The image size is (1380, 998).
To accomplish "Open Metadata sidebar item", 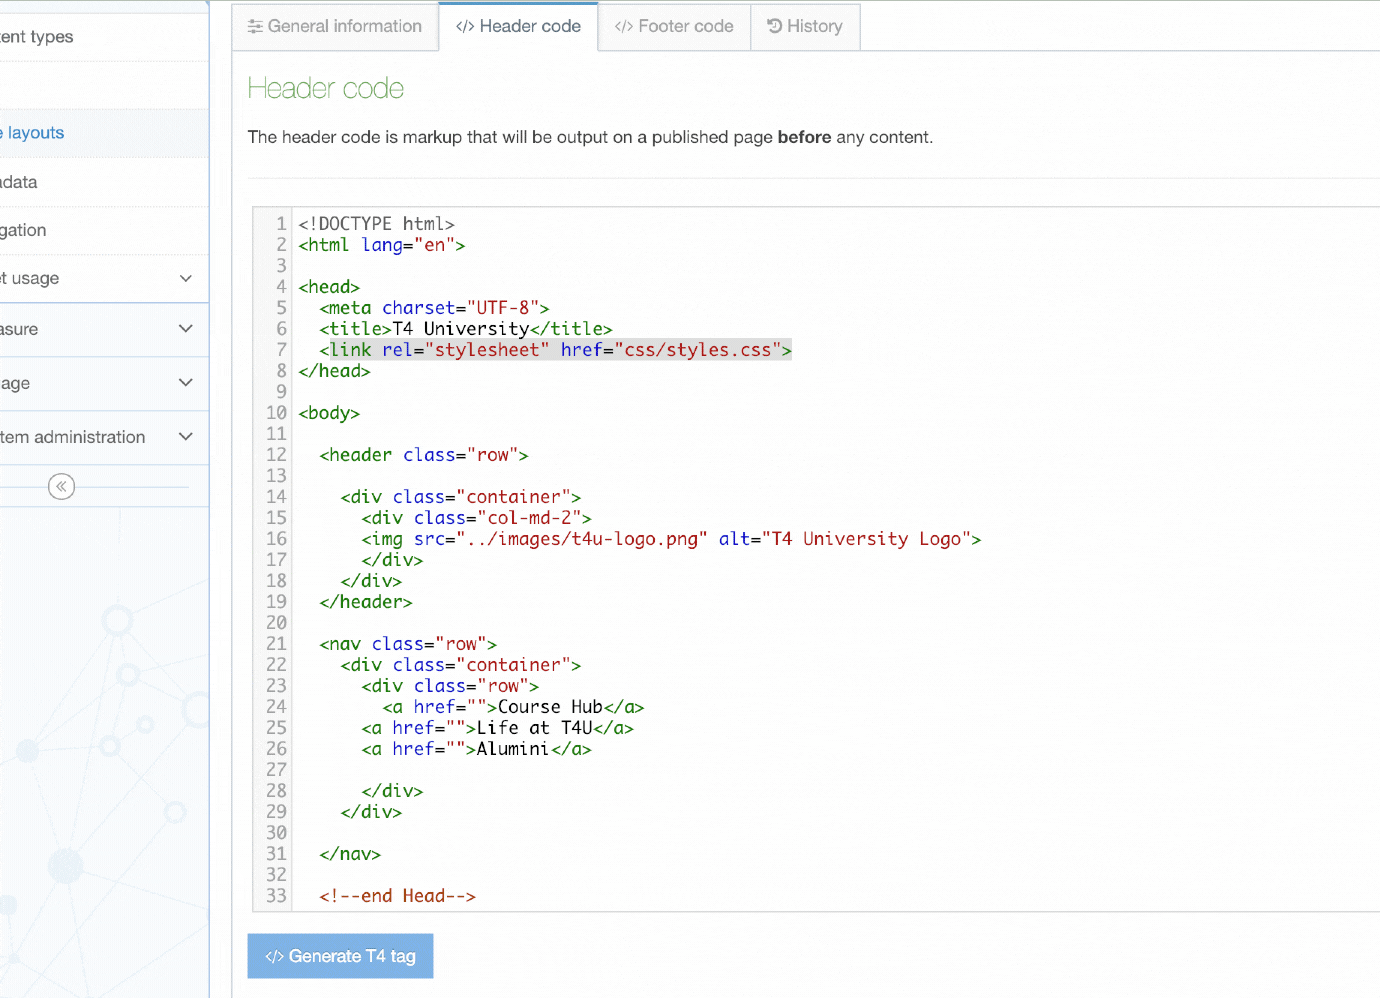I will [20, 182].
